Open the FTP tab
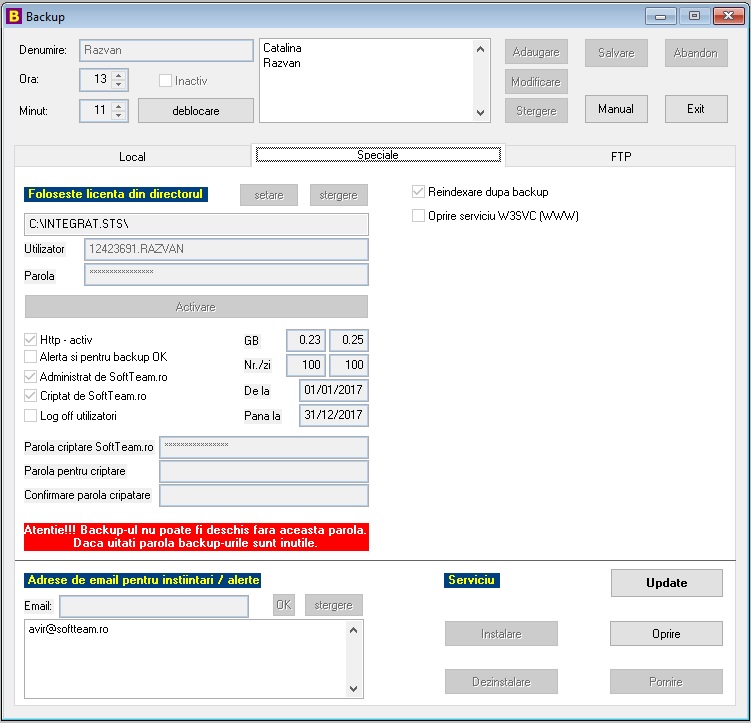Viewport: 751px width, 723px height. pyautogui.click(x=621, y=157)
